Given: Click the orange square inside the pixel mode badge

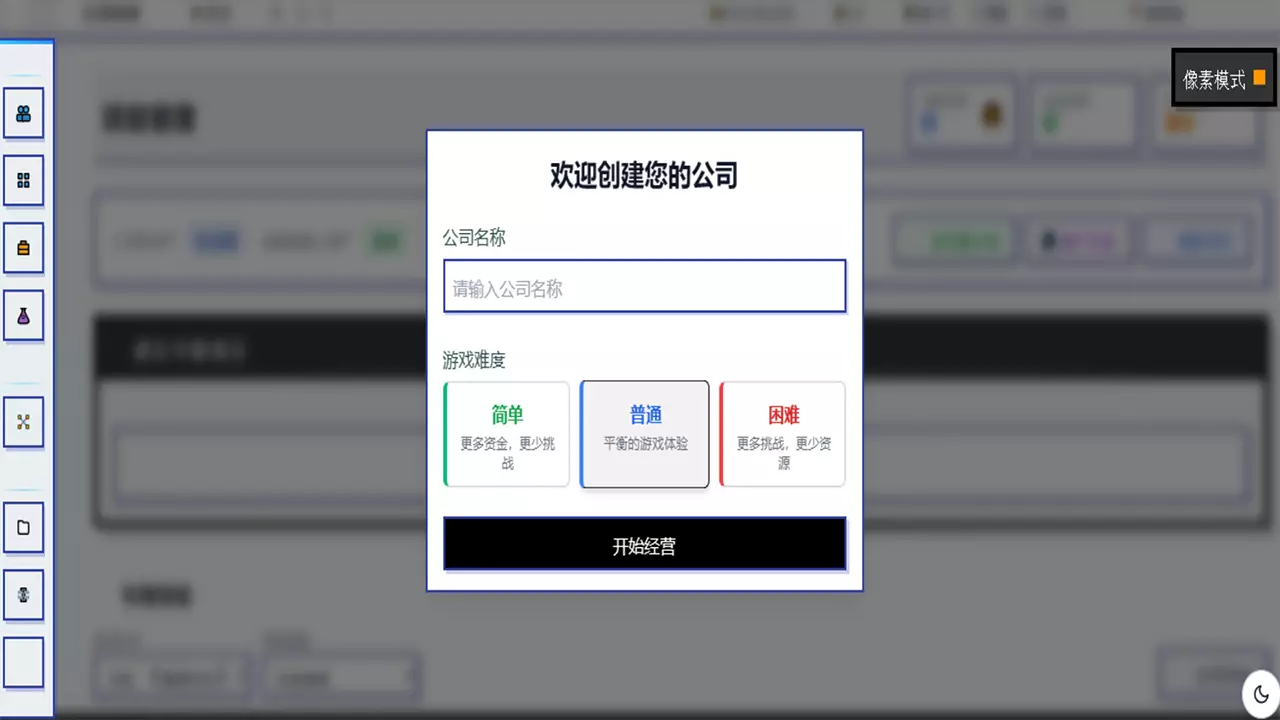Looking at the screenshot, I should click(x=1259, y=77).
